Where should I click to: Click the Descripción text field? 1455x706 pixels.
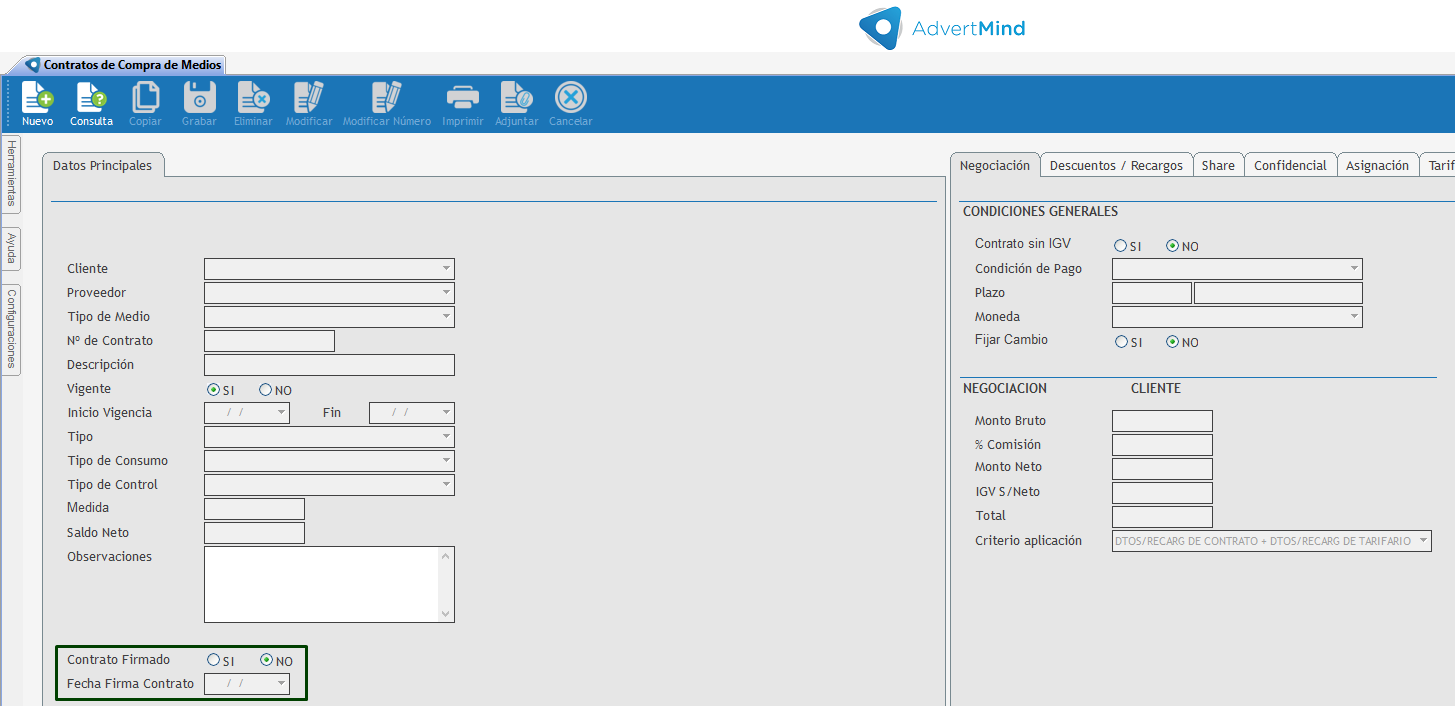329,365
